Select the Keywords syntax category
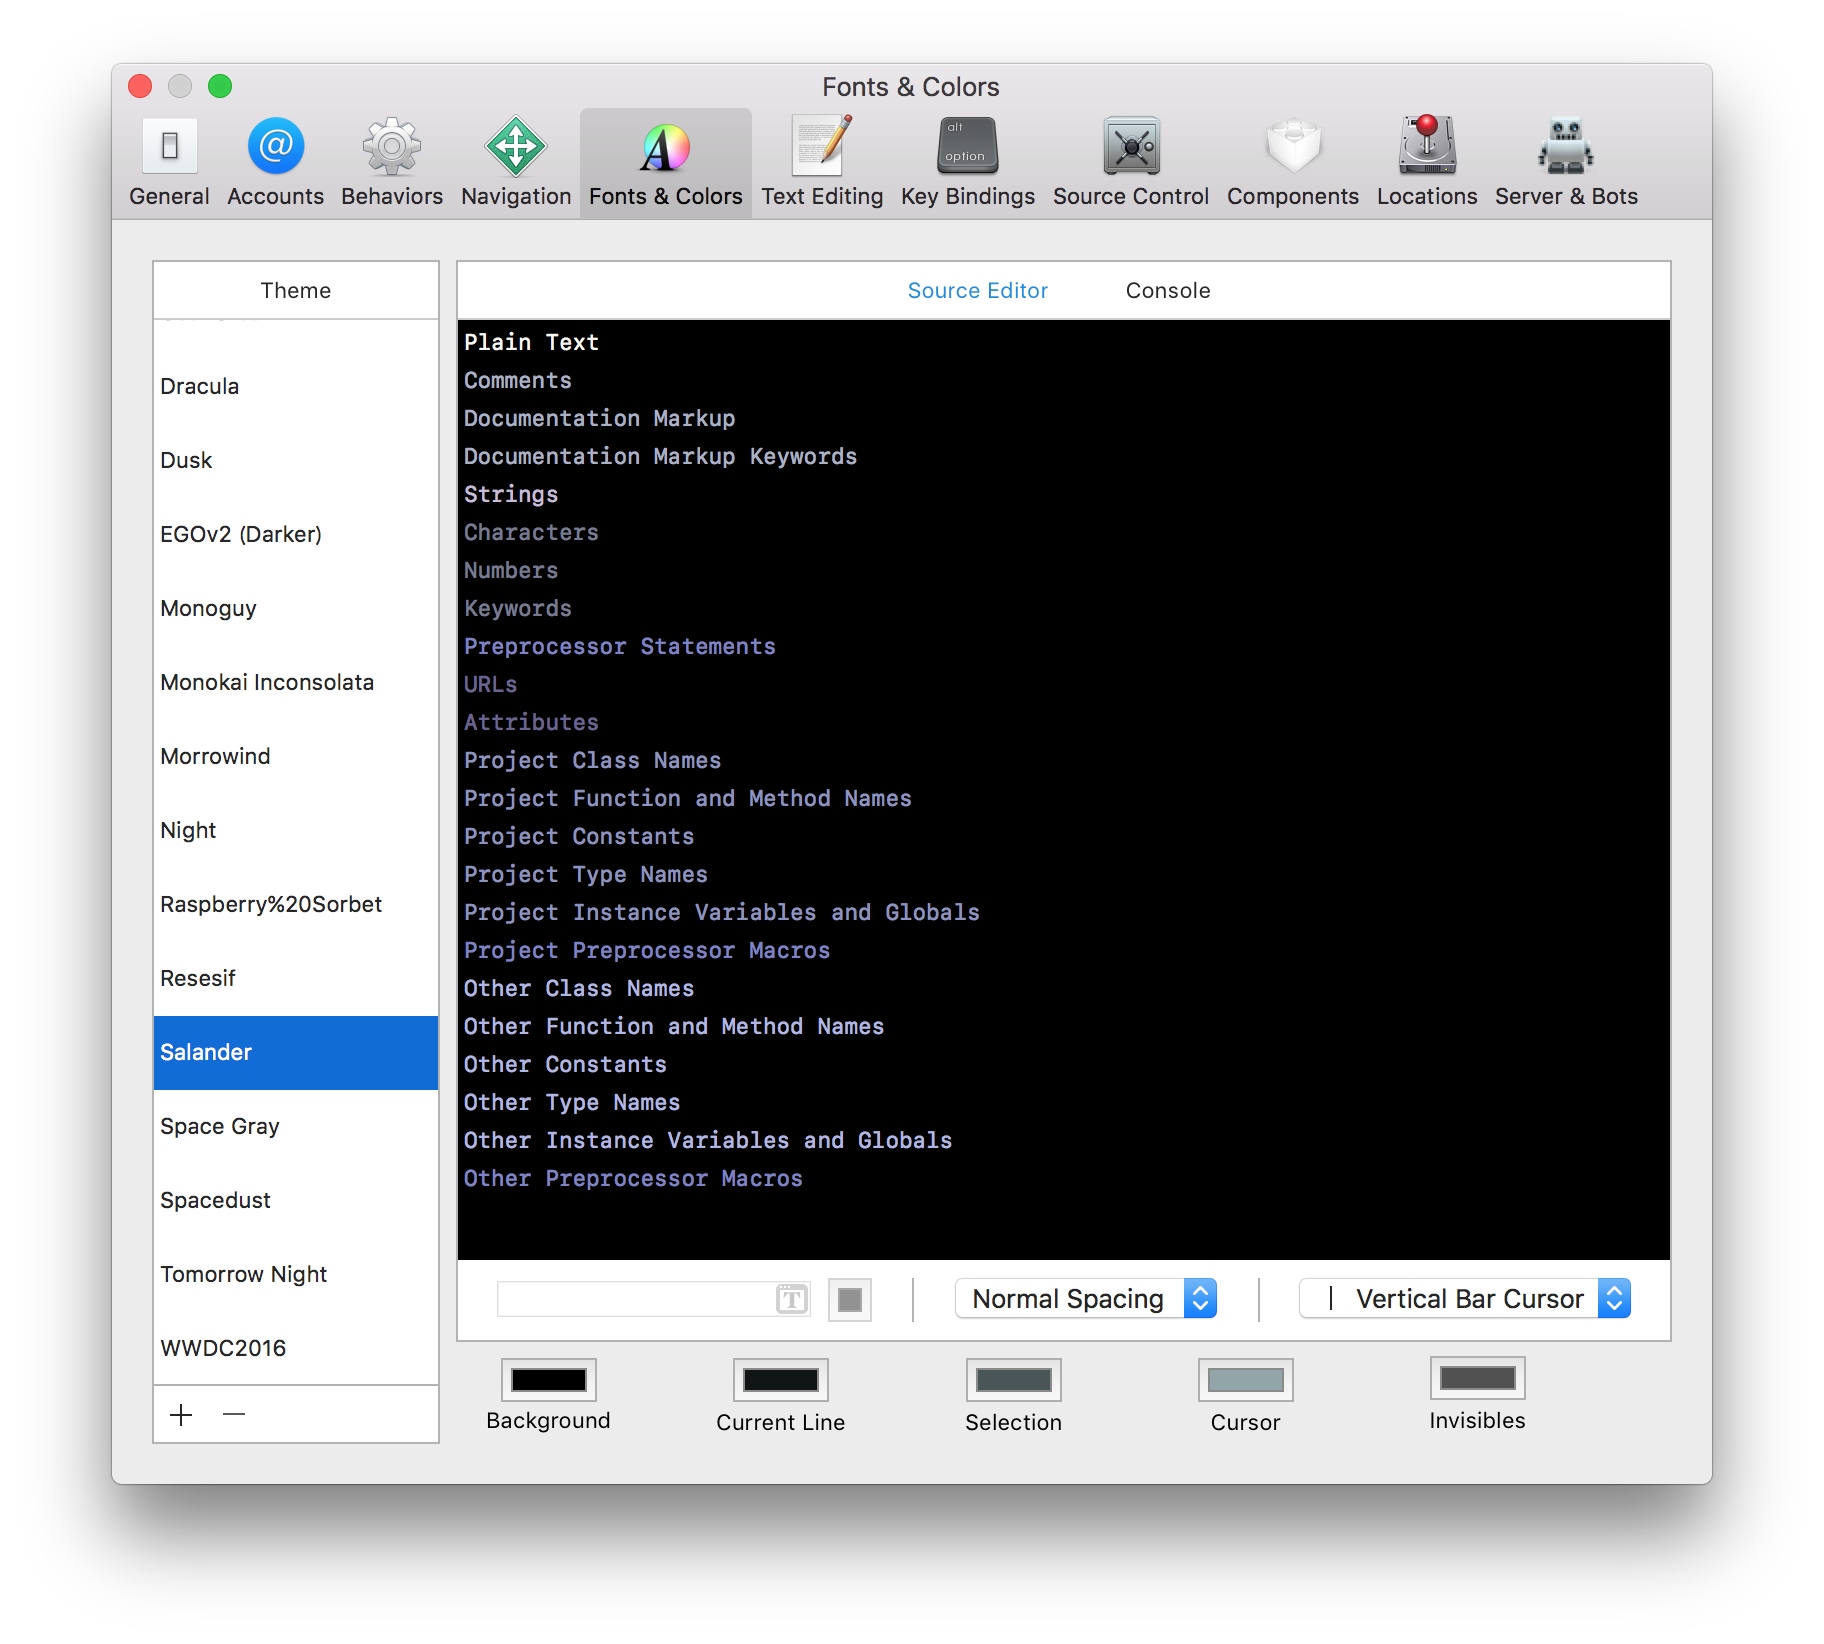Viewport: 1824px width, 1644px height. pyautogui.click(x=1064, y=609)
